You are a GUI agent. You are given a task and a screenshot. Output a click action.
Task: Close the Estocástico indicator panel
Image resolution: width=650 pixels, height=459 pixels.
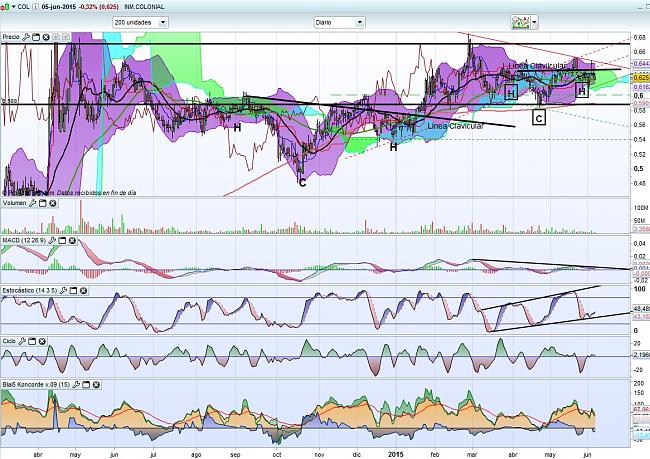[83, 291]
